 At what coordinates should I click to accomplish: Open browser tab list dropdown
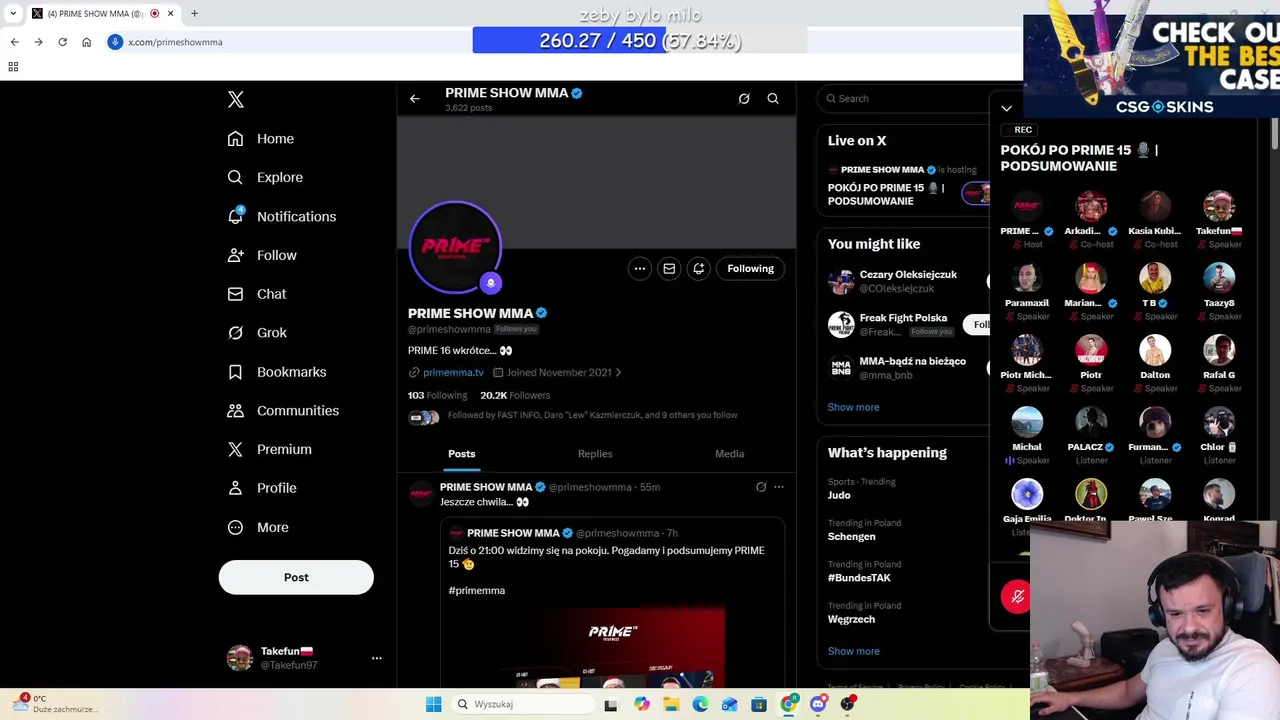click(13, 13)
